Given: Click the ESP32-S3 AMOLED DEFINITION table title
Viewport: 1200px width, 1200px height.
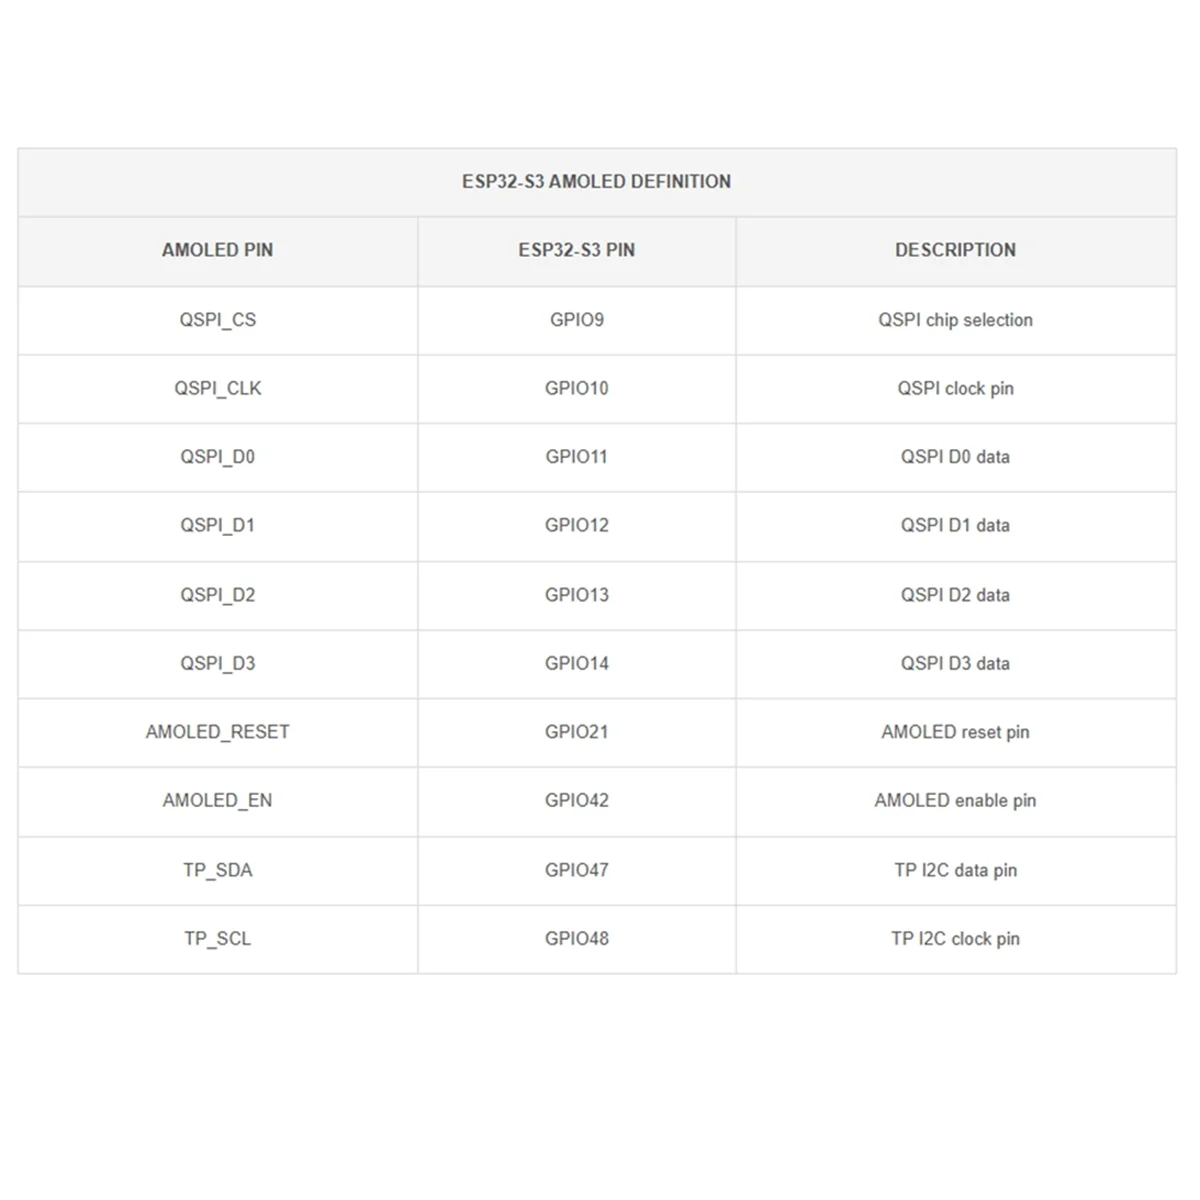Looking at the screenshot, I should pos(596,182).
